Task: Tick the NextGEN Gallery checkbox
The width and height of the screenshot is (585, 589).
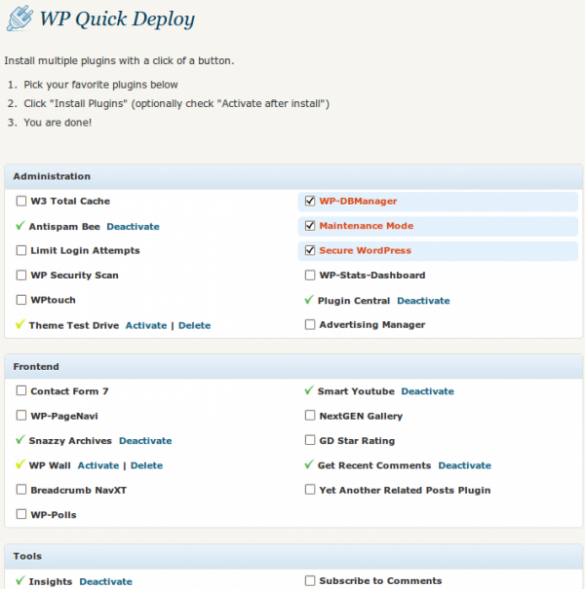Action: (310, 415)
